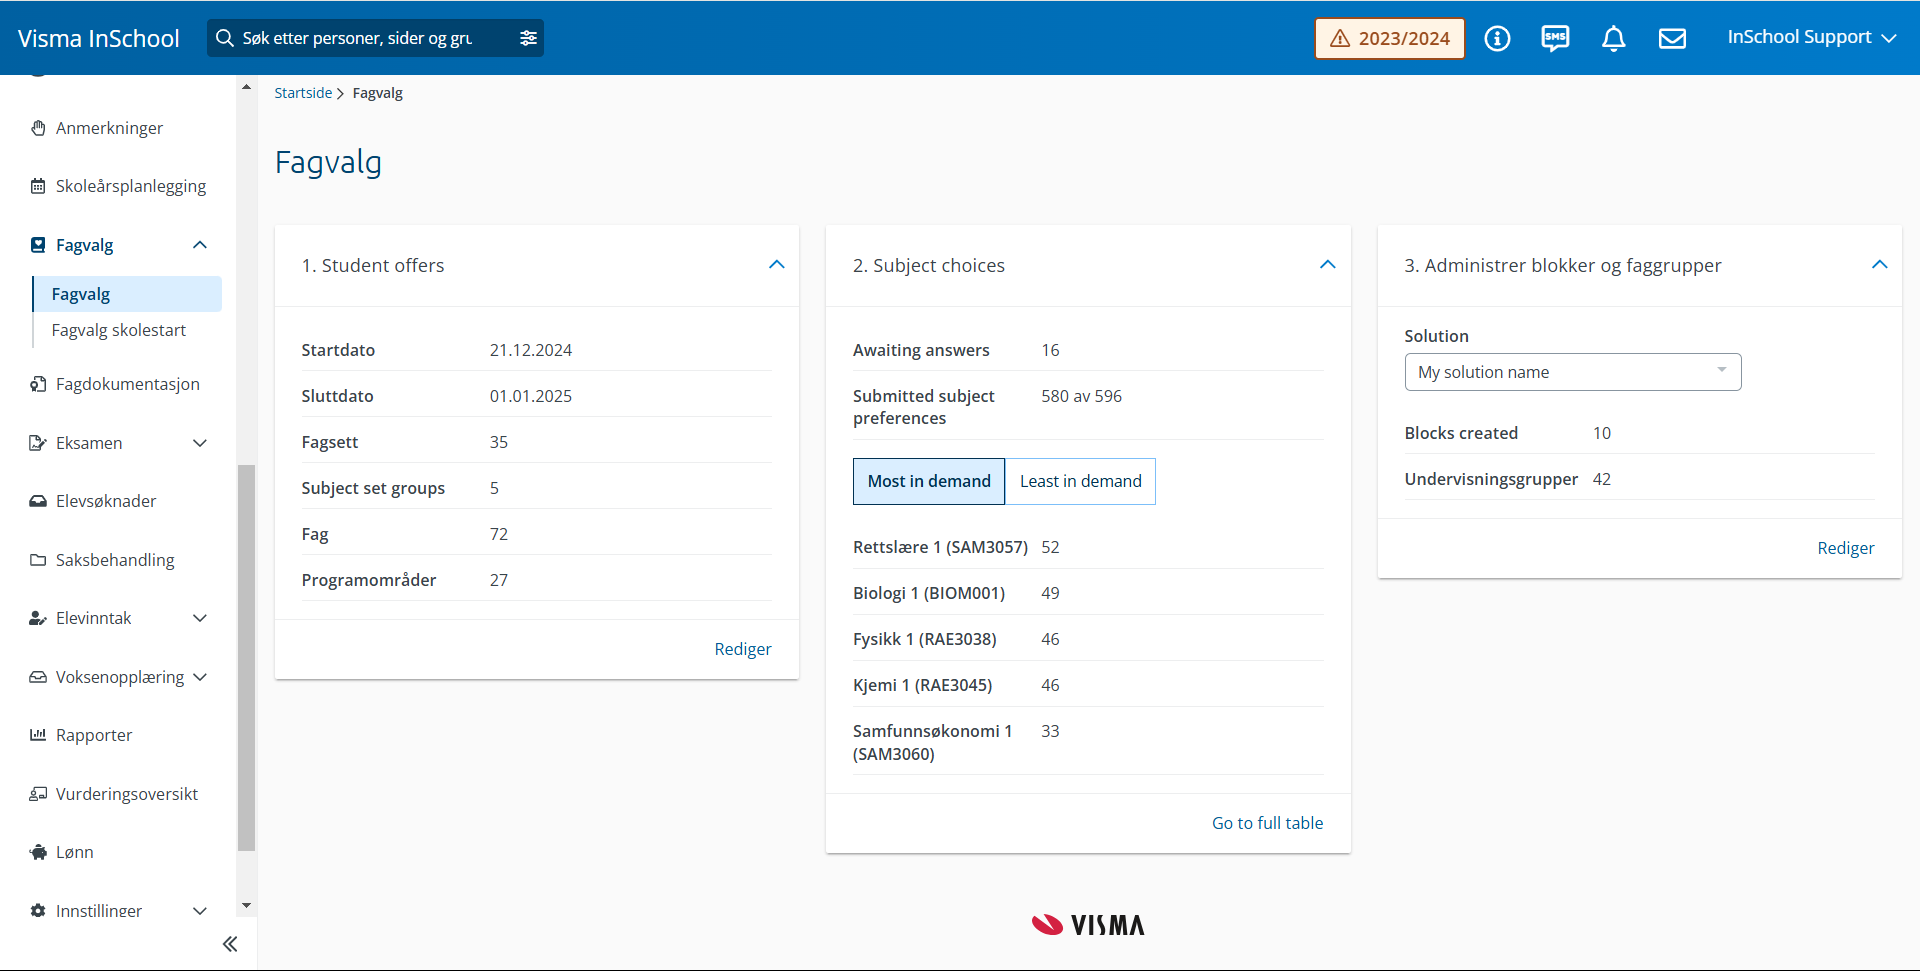This screenshot has width=1920, height=971.
Task: Open search filter sliders icon
Action: coord(528,38)
